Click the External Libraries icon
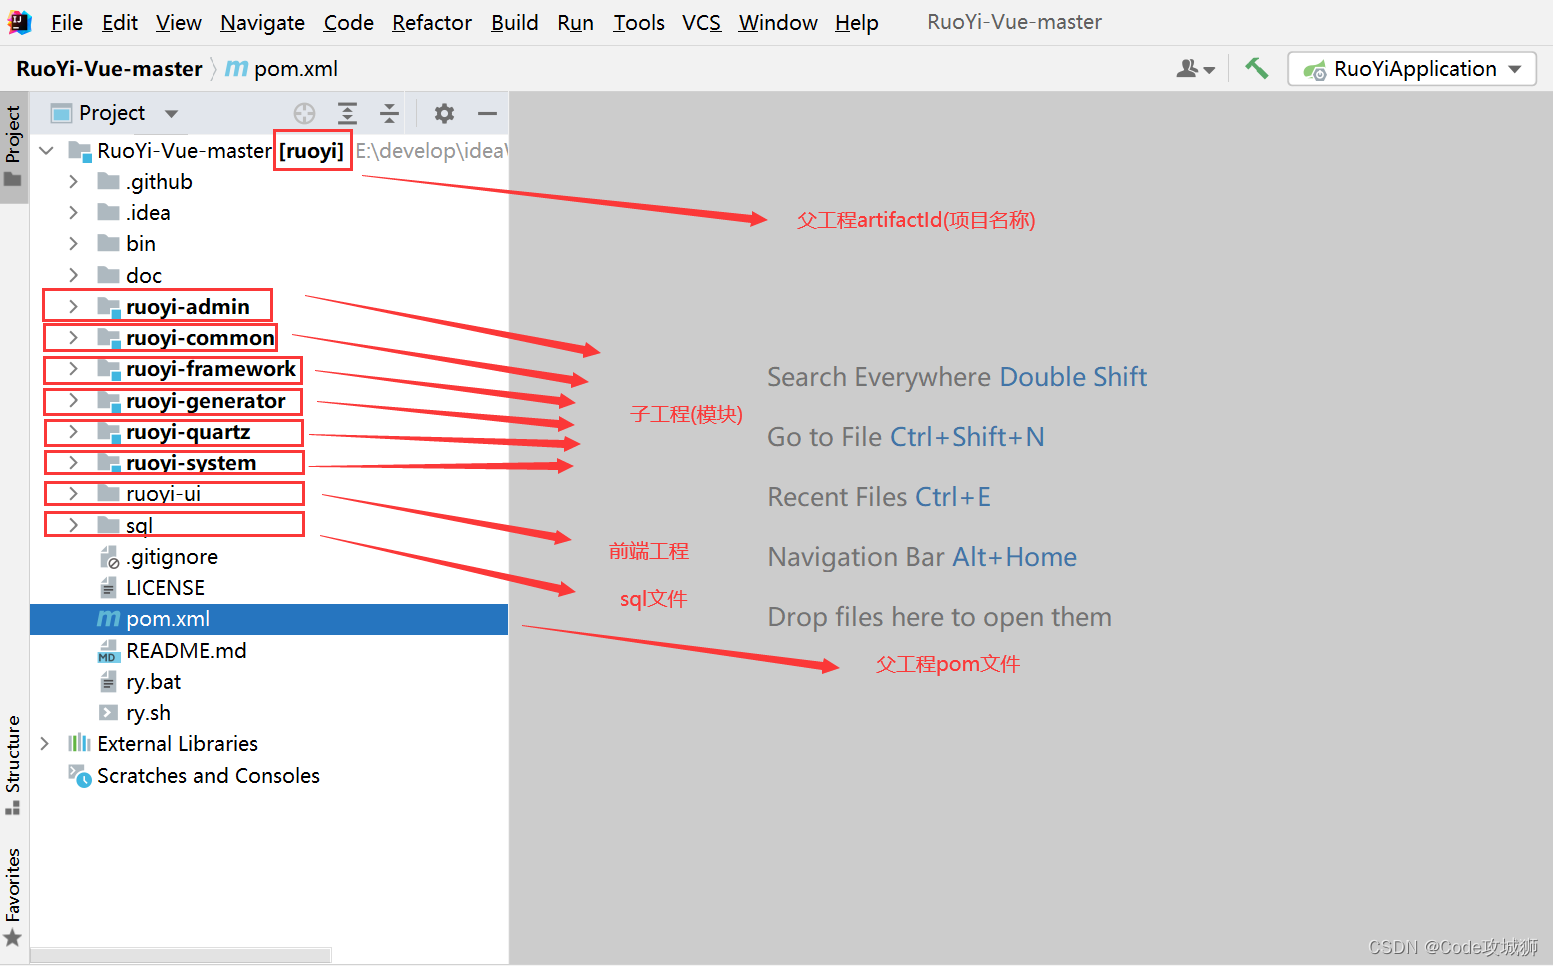The width and height of the screenshot is (1553, 966). [79, 743]
